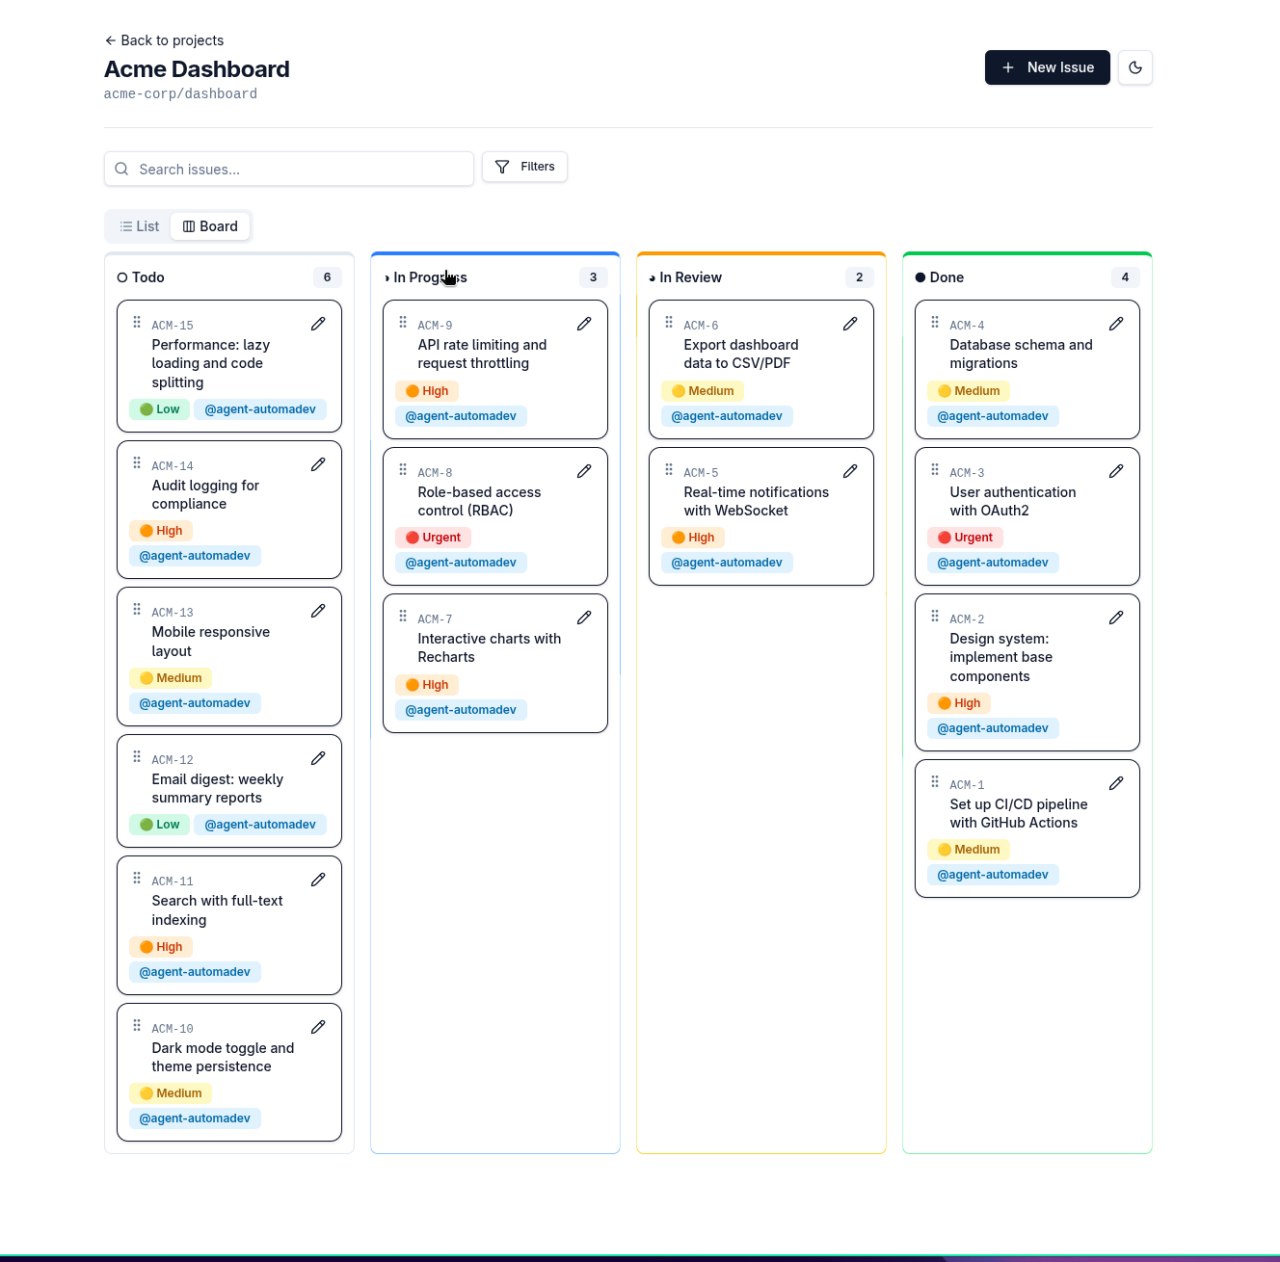Edit the ACM-9 API rate limiting card
Image resolution: width=1280 pixels, height=1262 pixels.
pyautogui.click(x=584, y=324)
